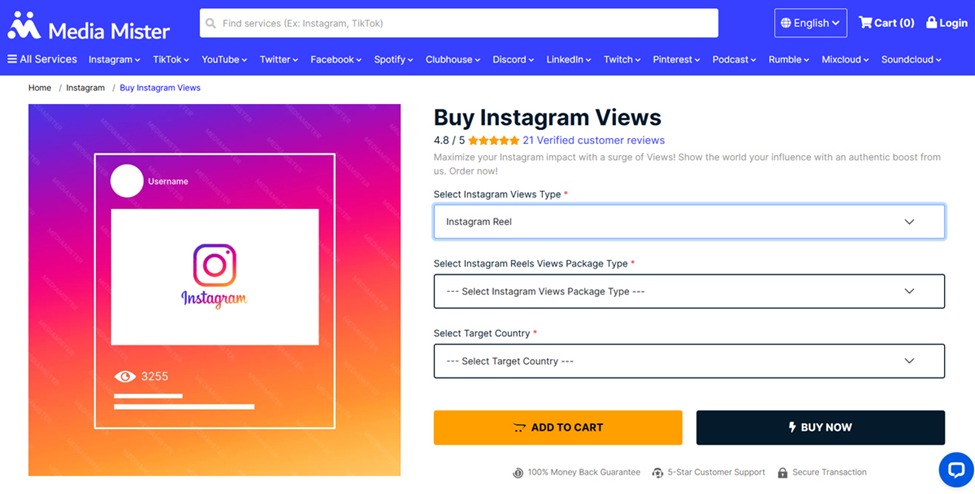Screen dimensions: 975x494
Task: Expand Instagram Views Type dropdown
Action: point(689,222)
